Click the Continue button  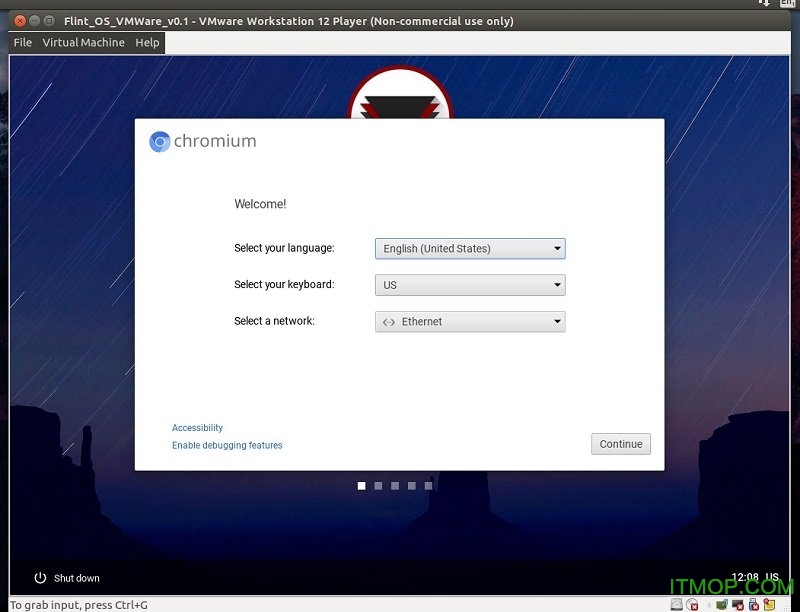(620, 444)
